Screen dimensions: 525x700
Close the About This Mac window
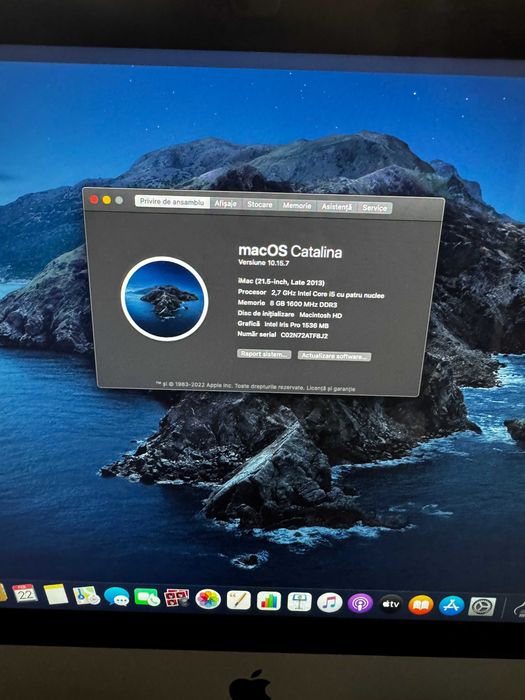point(94,200)
